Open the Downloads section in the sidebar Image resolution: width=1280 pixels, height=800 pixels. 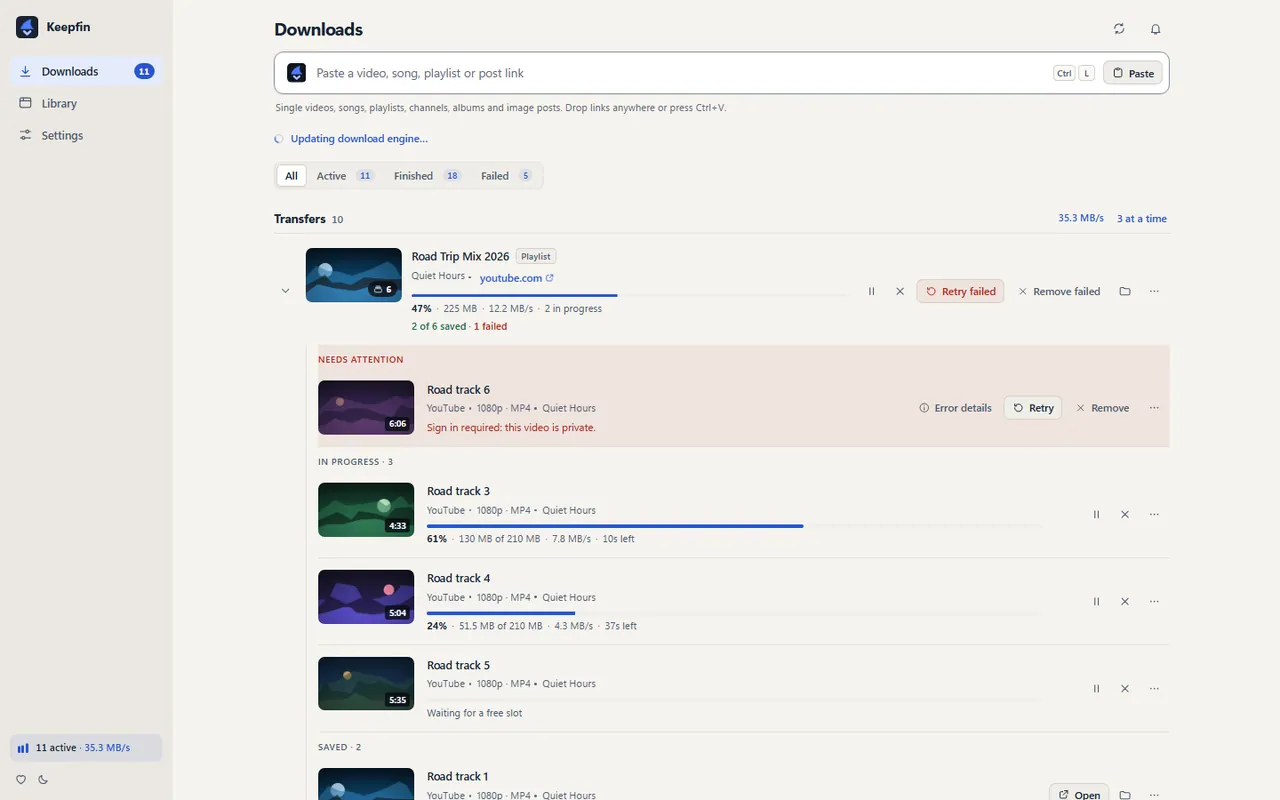tap(86, 71)
